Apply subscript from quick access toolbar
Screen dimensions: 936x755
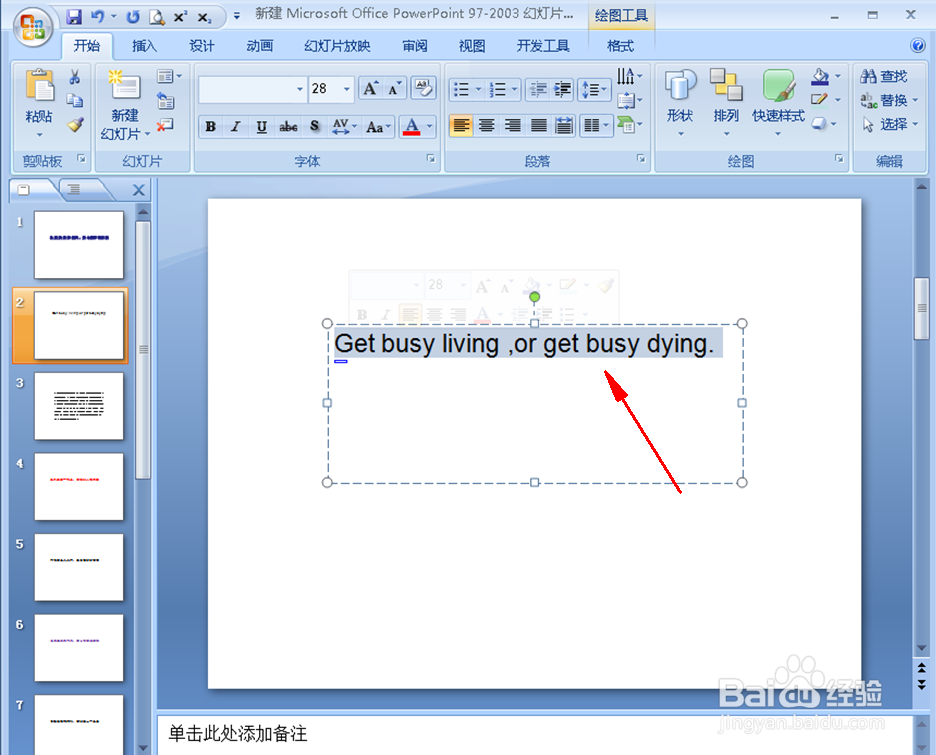[205, 18]
